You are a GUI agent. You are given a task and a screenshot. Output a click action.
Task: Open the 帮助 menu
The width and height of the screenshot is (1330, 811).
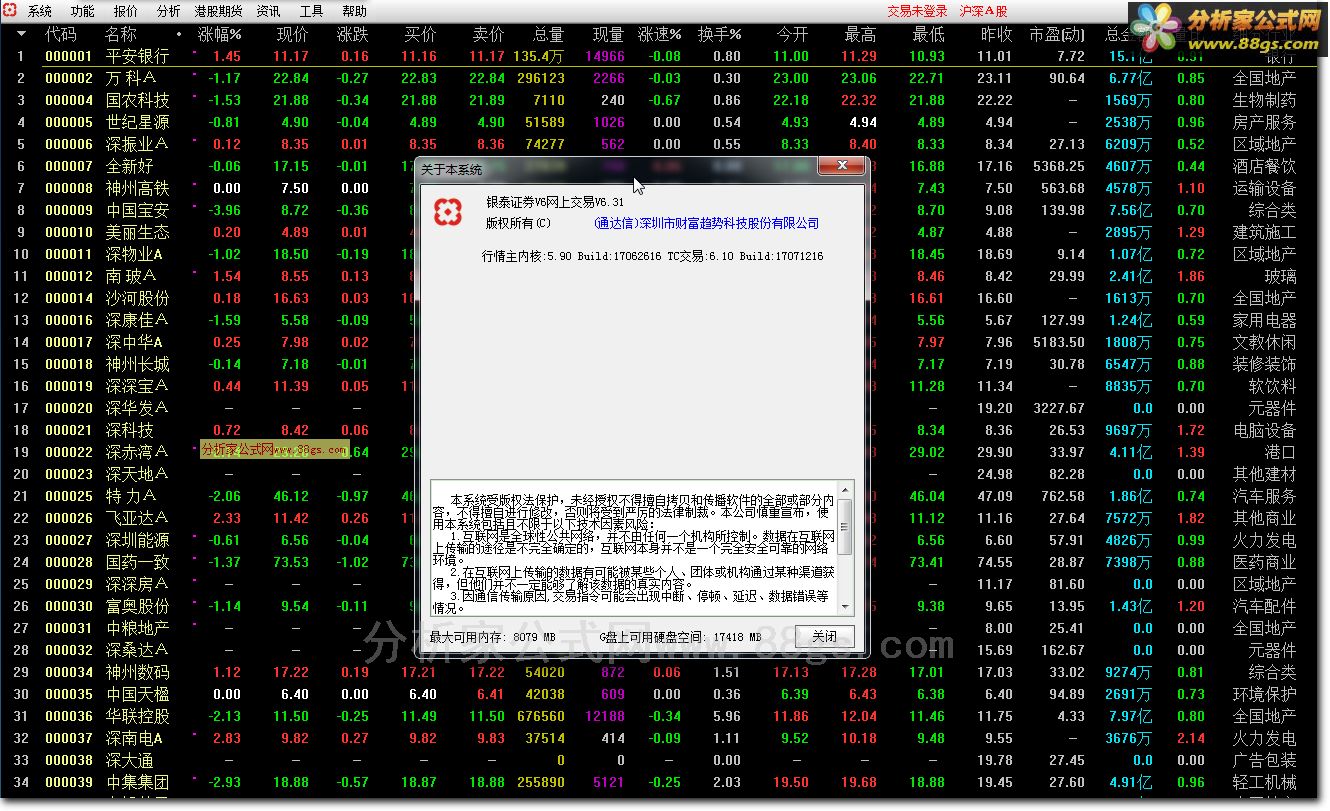[x=355, y=11]
